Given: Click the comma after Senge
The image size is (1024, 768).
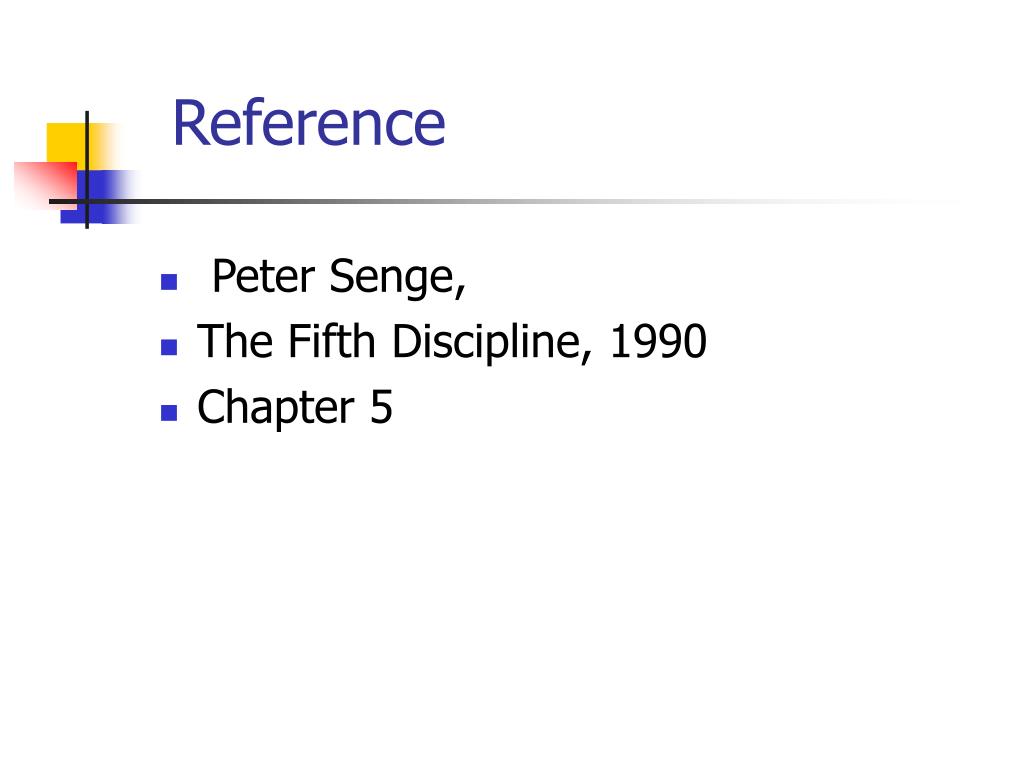Looking at the screenshot, I should coord(460,290).
